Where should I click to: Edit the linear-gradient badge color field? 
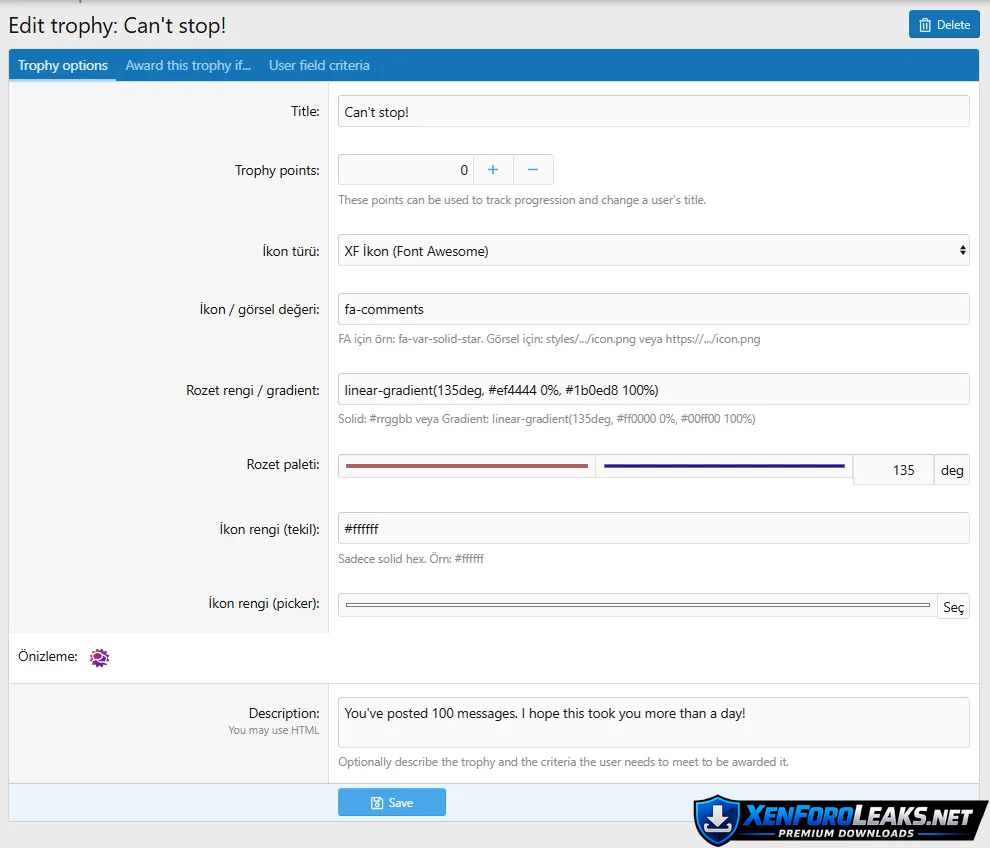[x=653, y=389]
